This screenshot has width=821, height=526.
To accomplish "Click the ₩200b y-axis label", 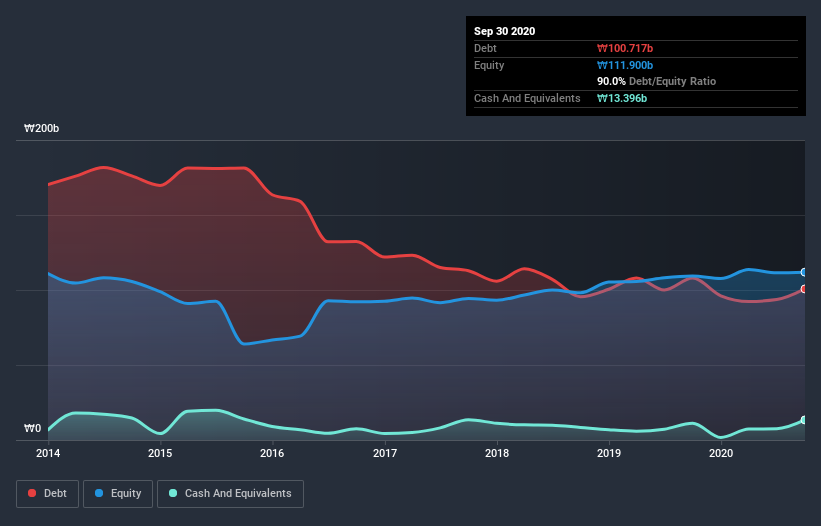I will click(41, 128).
